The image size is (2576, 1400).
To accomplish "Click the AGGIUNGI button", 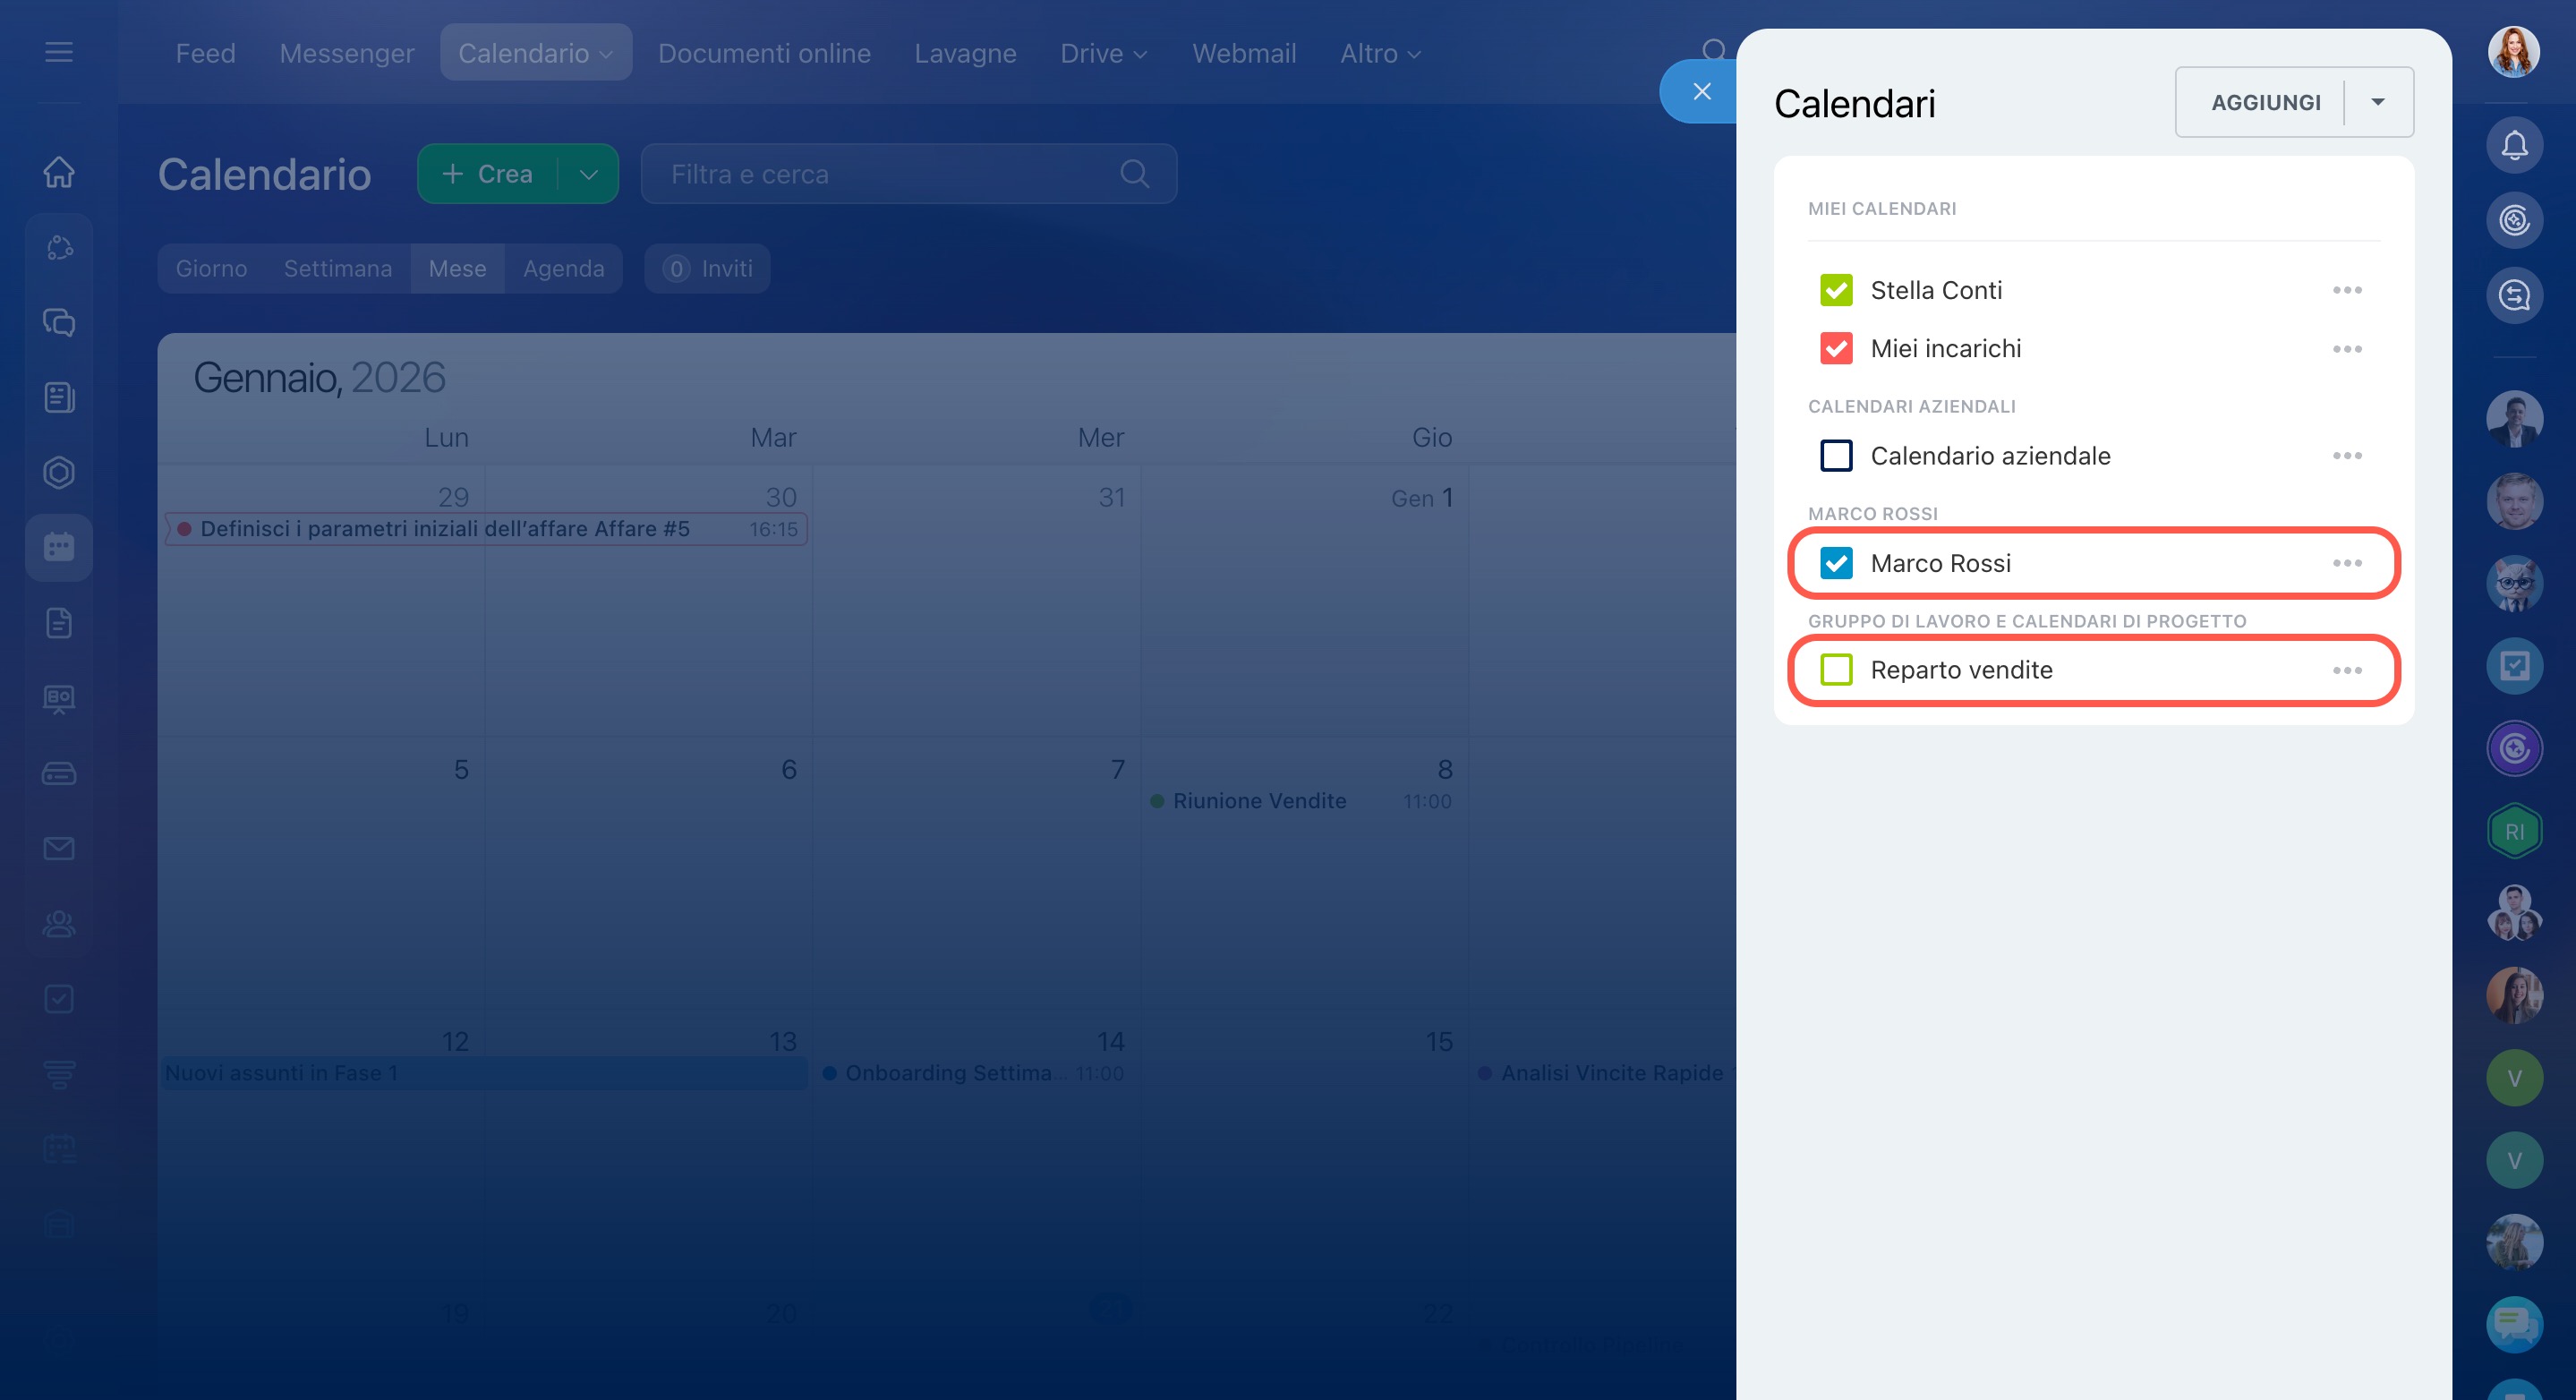I will 2265,102.
